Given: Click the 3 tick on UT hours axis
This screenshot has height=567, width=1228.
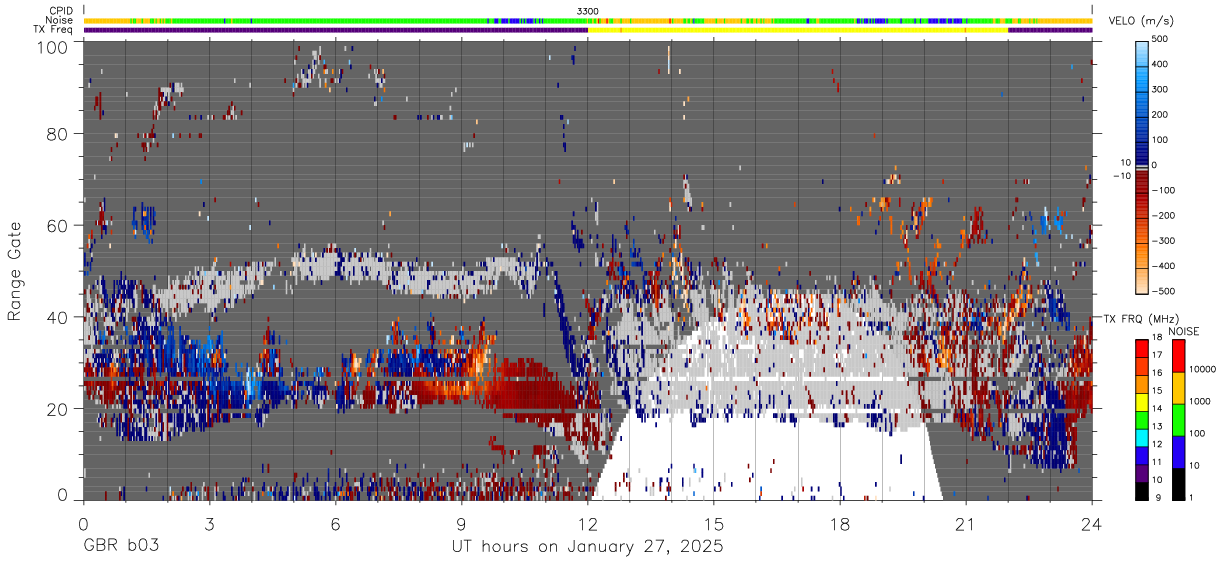Looking at the screenshot, I should coord(209,524).
